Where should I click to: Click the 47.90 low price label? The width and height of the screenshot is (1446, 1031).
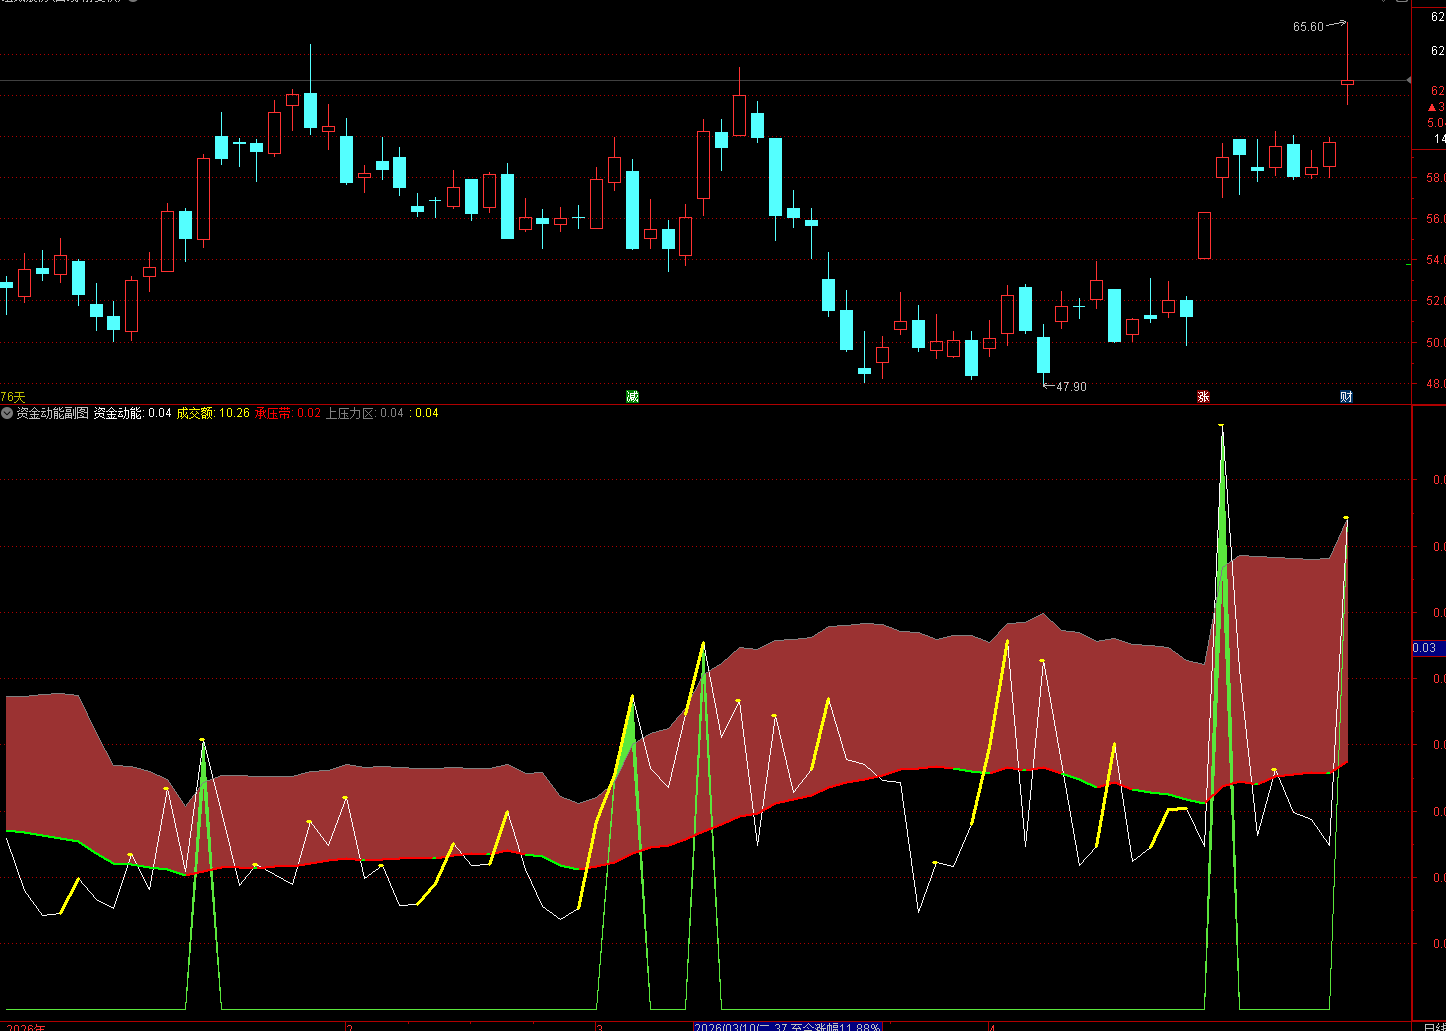click(x=1071, y=387)
